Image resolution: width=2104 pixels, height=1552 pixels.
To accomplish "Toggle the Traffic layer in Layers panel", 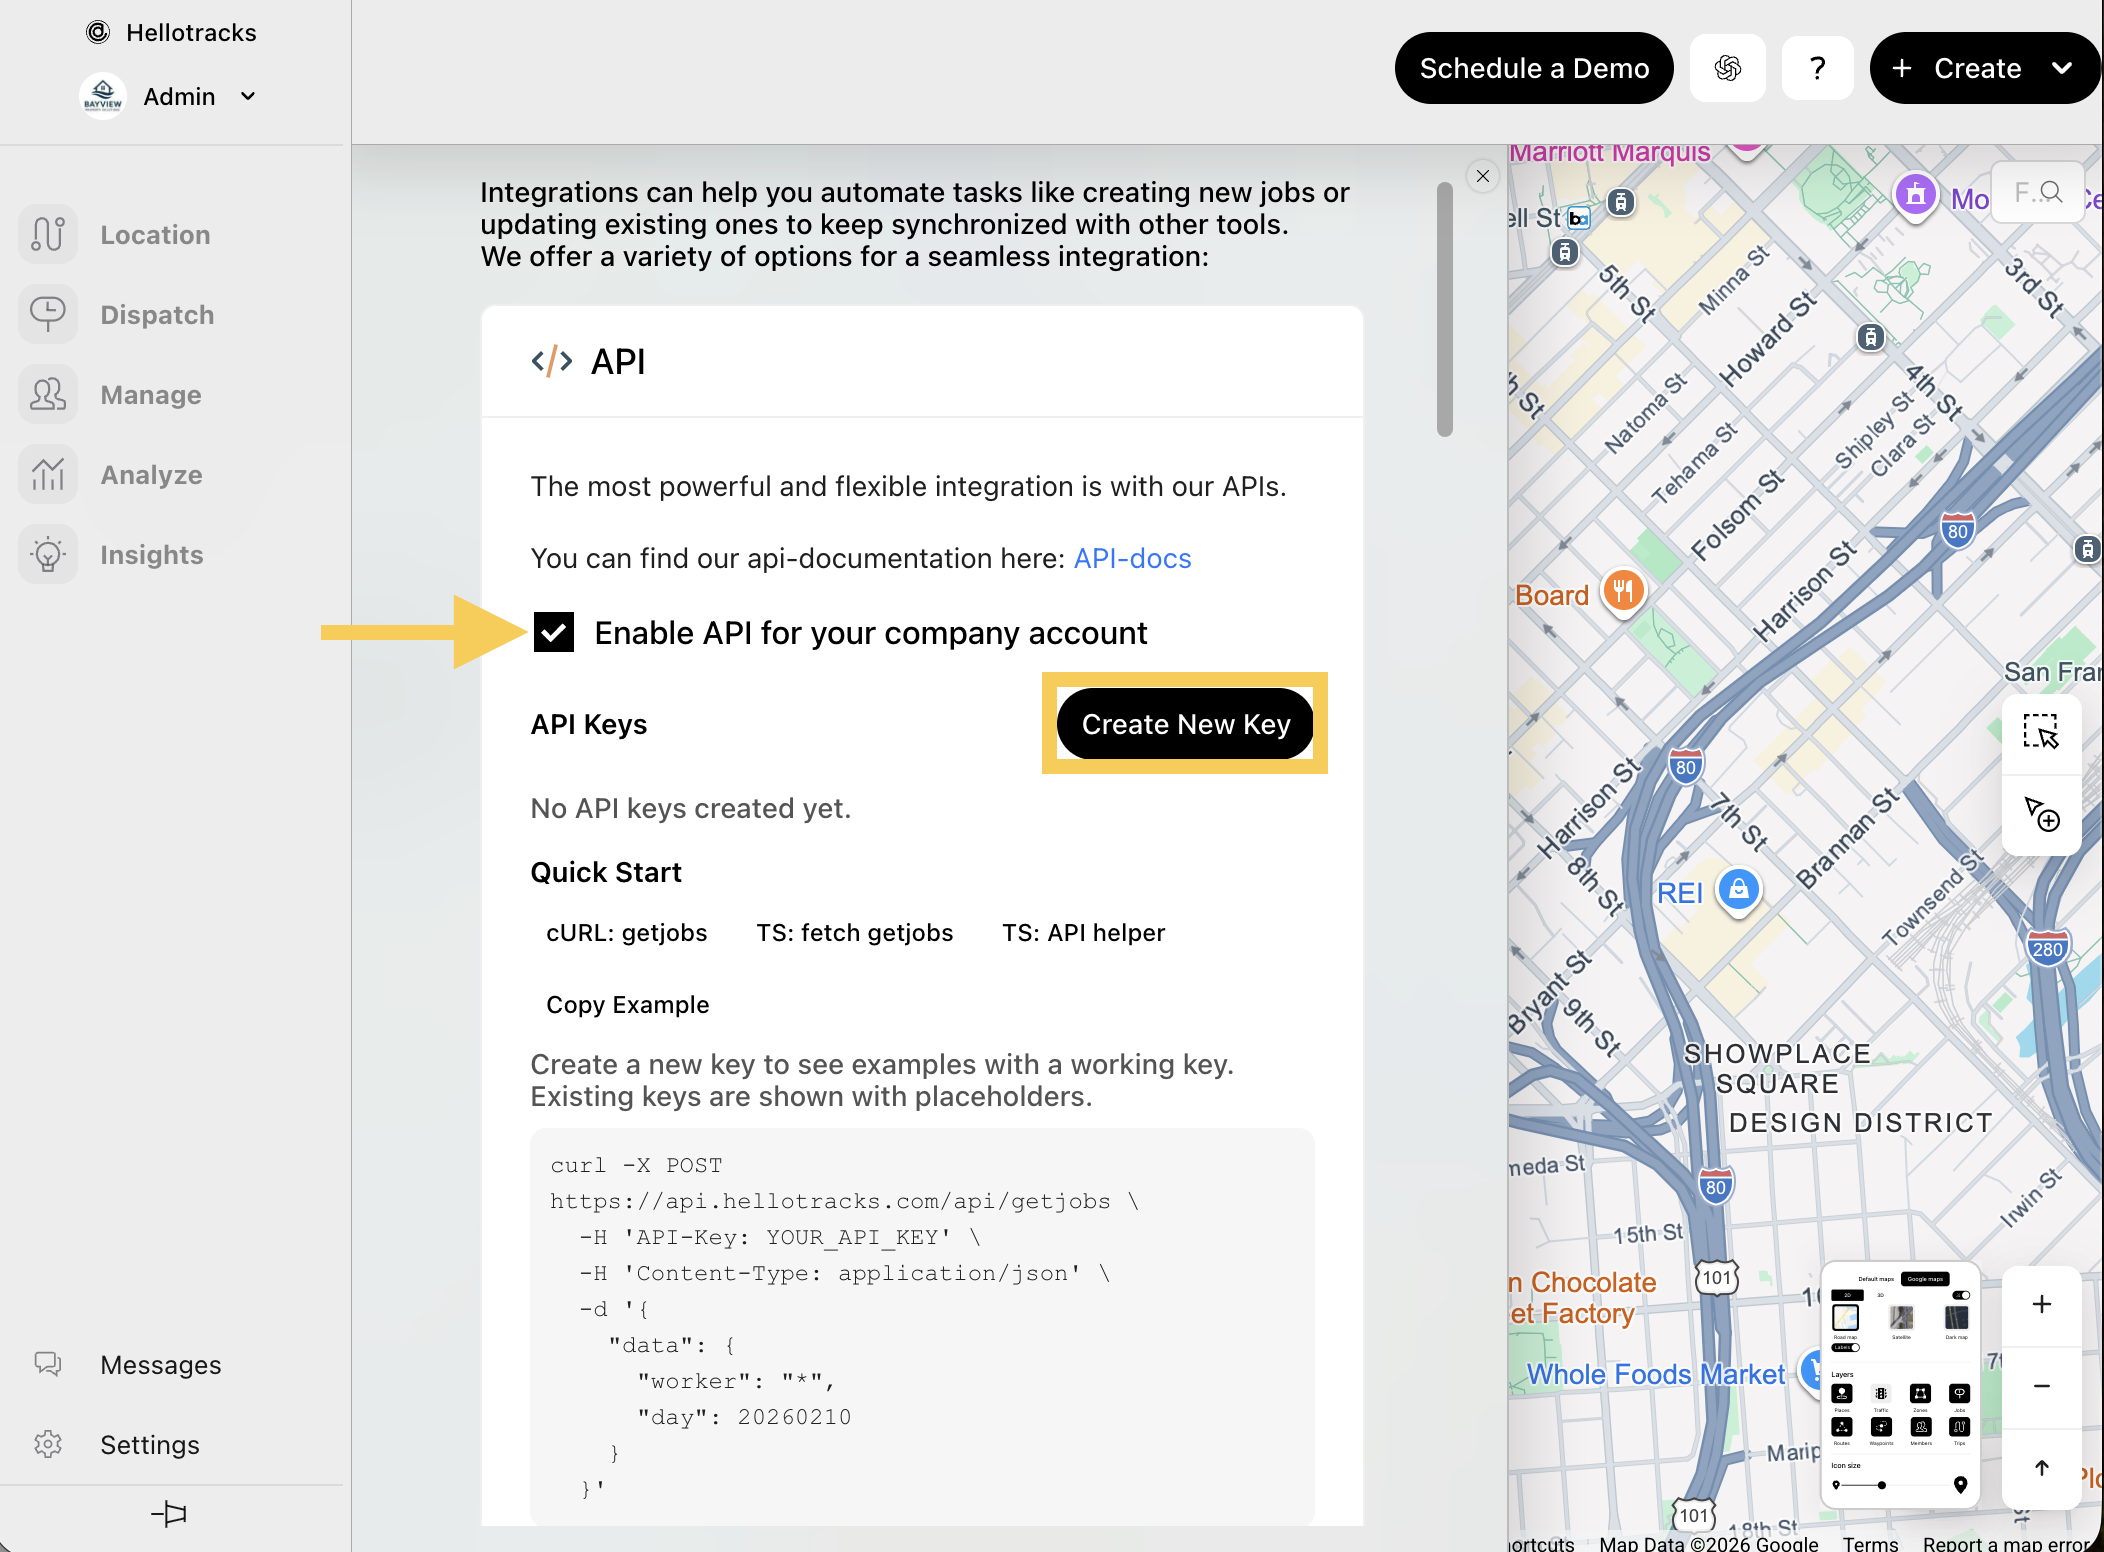I will click(x=1881, y=1394).
